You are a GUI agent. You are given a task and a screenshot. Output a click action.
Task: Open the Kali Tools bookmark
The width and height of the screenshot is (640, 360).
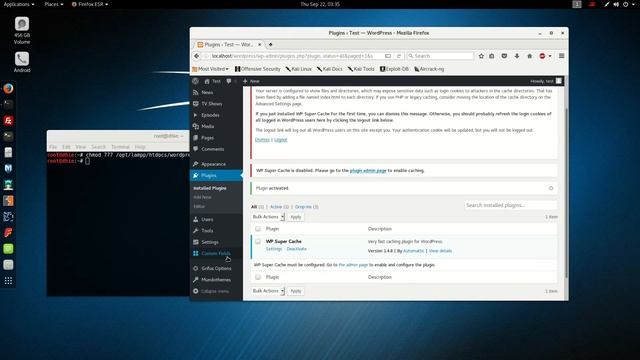pyautogui.click(x=361, y=69)
